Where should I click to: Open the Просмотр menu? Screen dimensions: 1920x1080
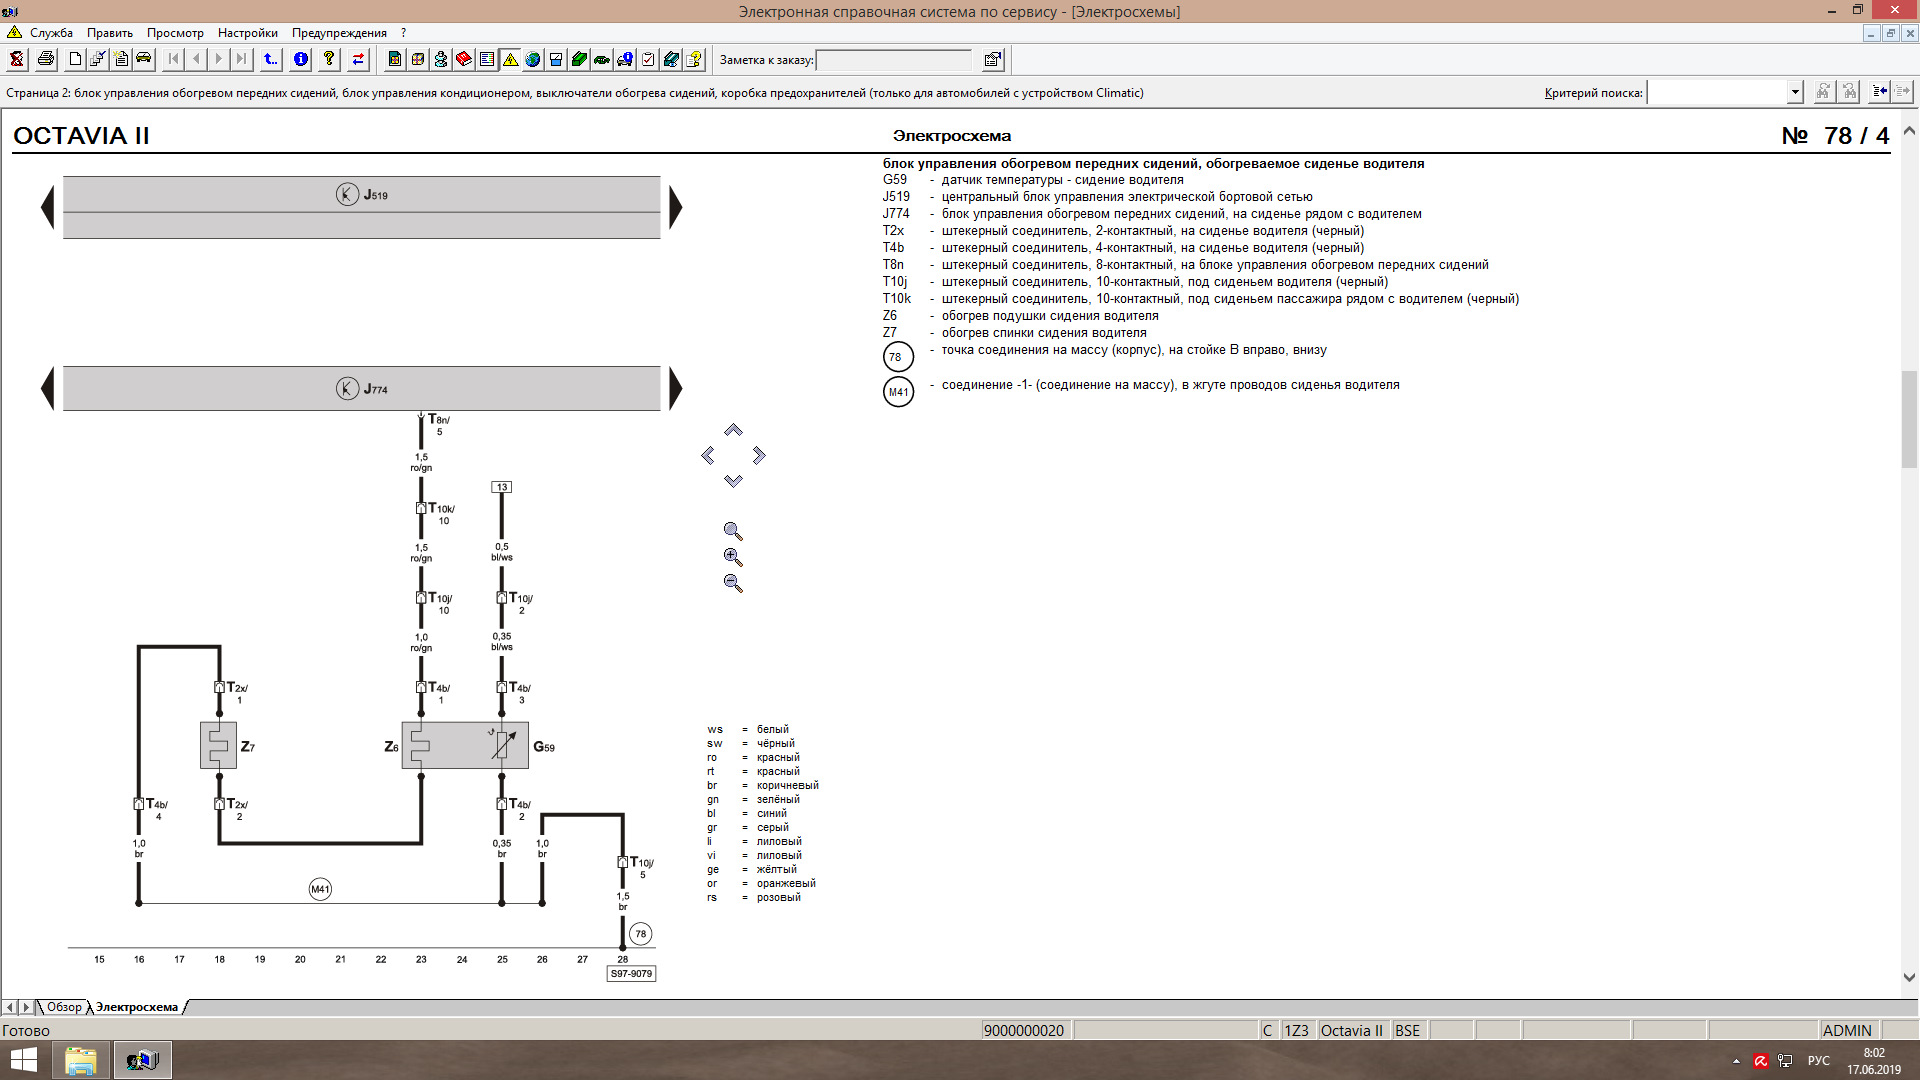coord(175,33)
